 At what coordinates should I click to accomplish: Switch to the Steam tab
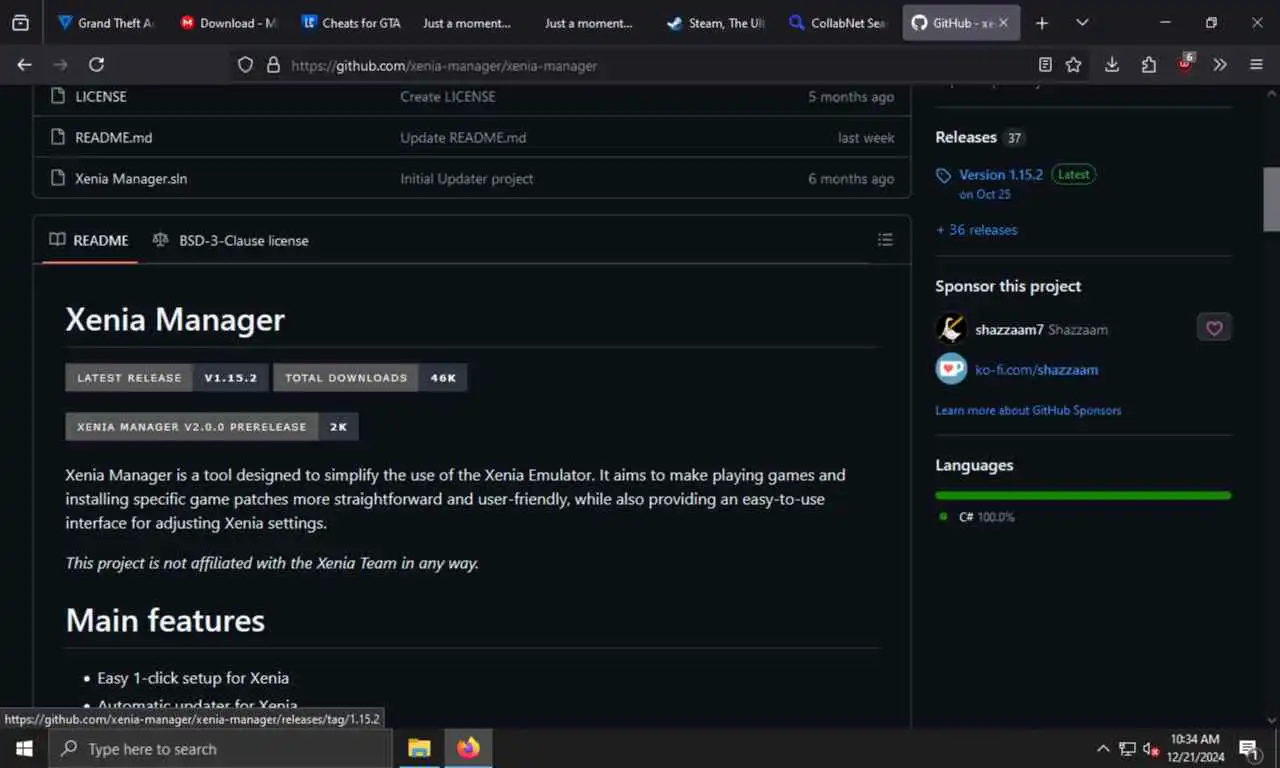715,22
